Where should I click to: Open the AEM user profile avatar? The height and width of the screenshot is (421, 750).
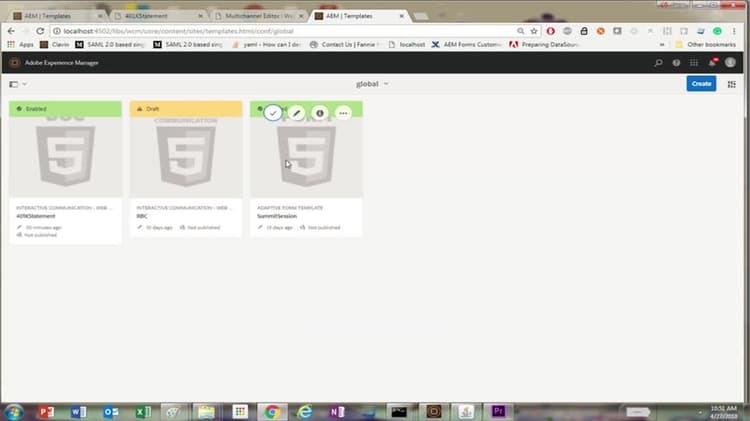pos(730,62)
